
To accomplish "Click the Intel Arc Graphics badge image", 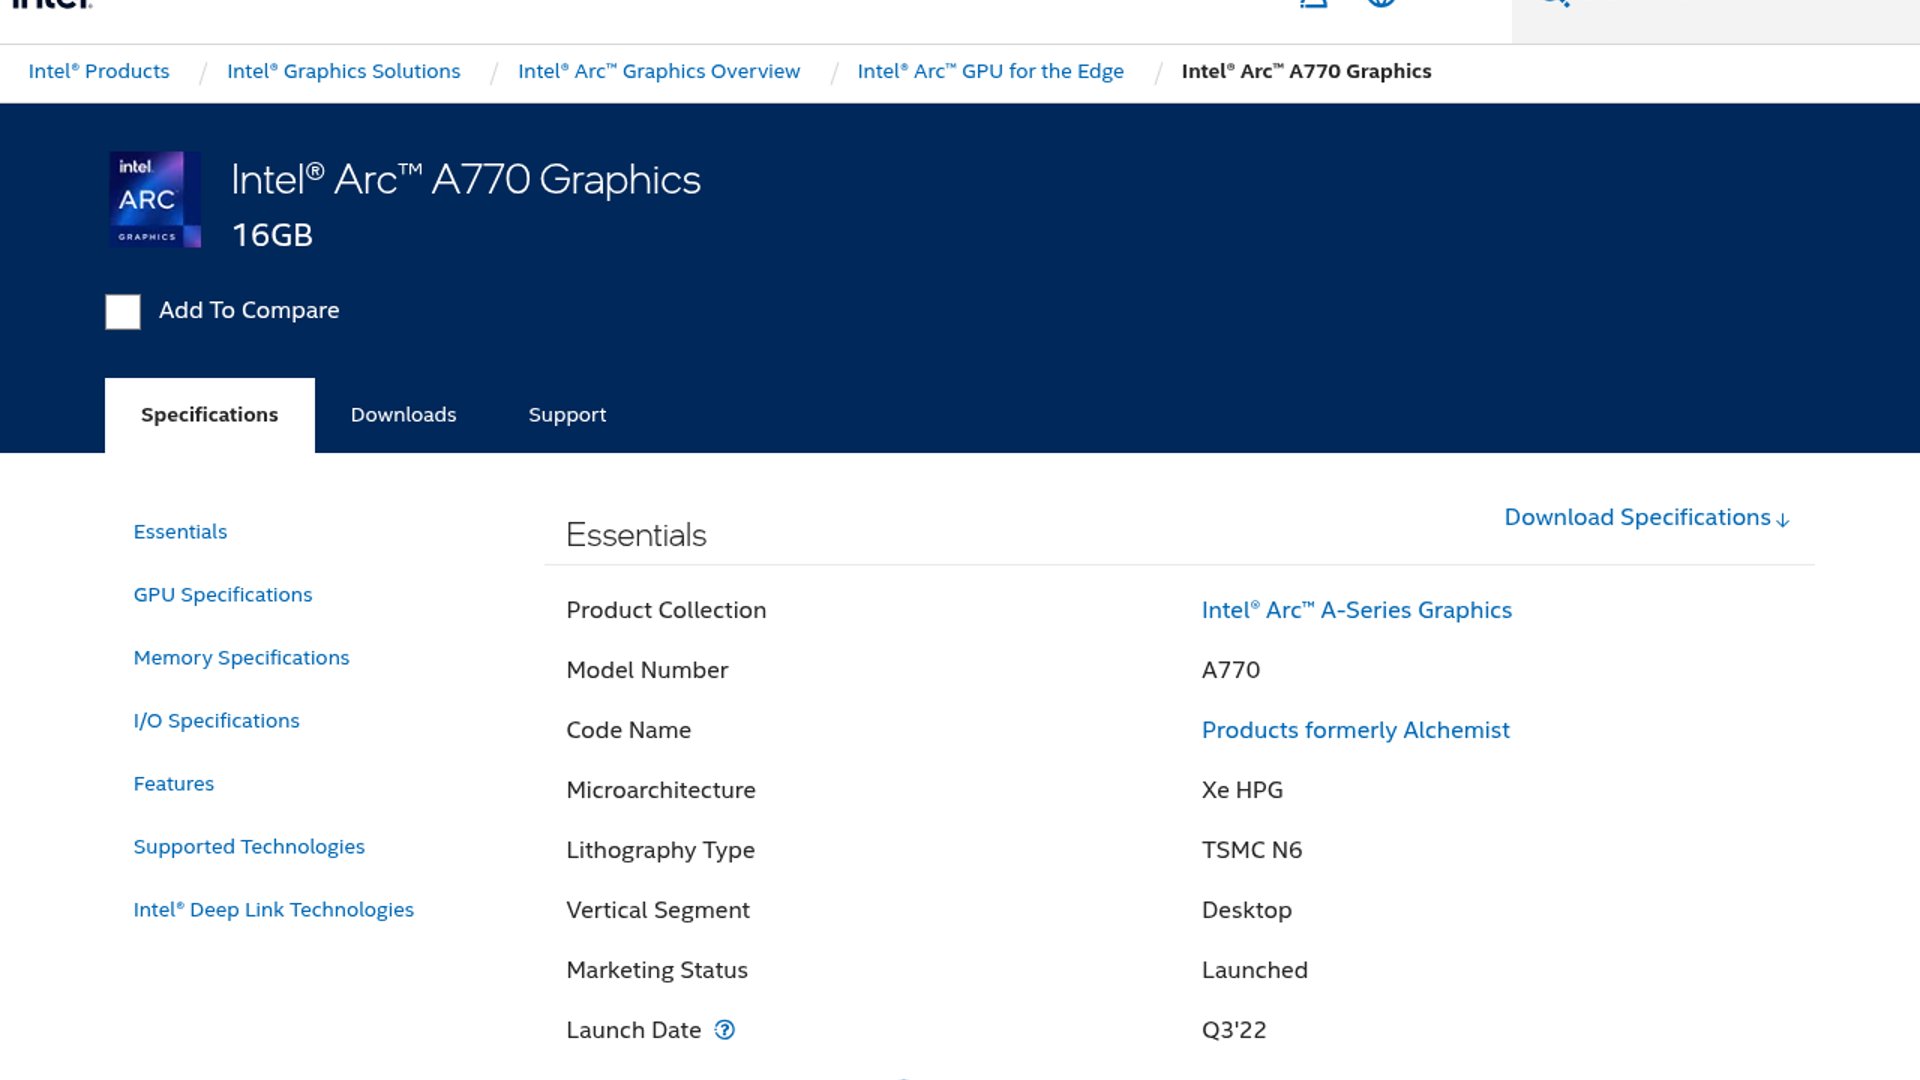I will (x=154, y=199).
